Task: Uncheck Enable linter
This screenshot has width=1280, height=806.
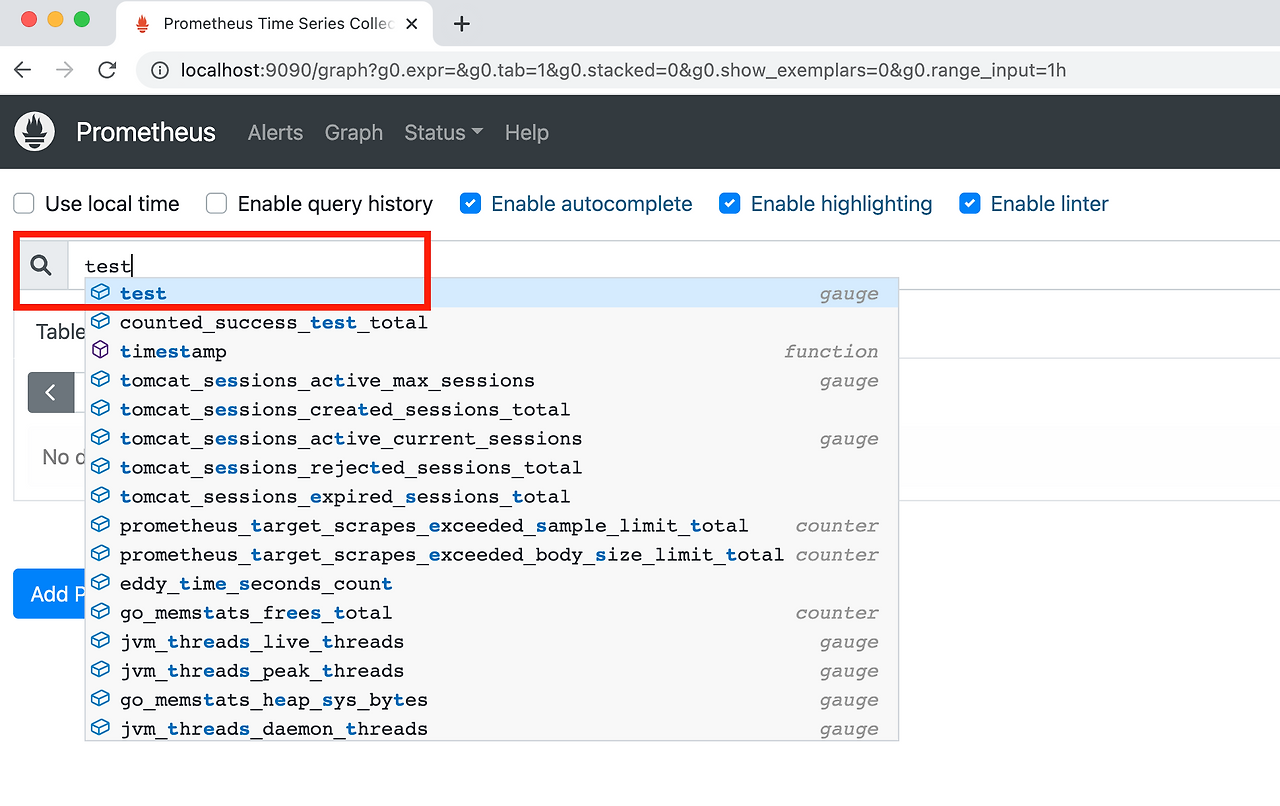Action: [x=969, y=204]
